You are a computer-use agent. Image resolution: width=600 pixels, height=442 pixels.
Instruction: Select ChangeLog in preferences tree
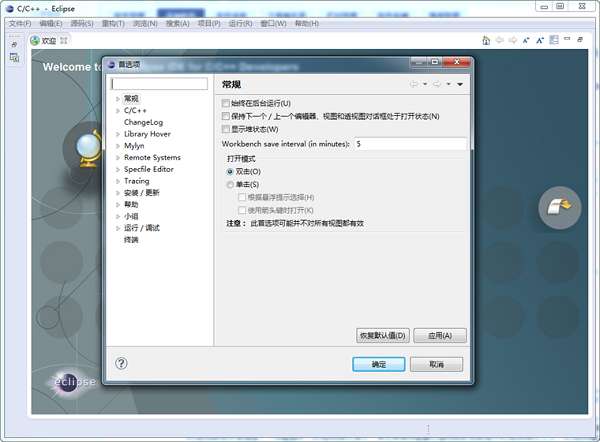[143, 122]
